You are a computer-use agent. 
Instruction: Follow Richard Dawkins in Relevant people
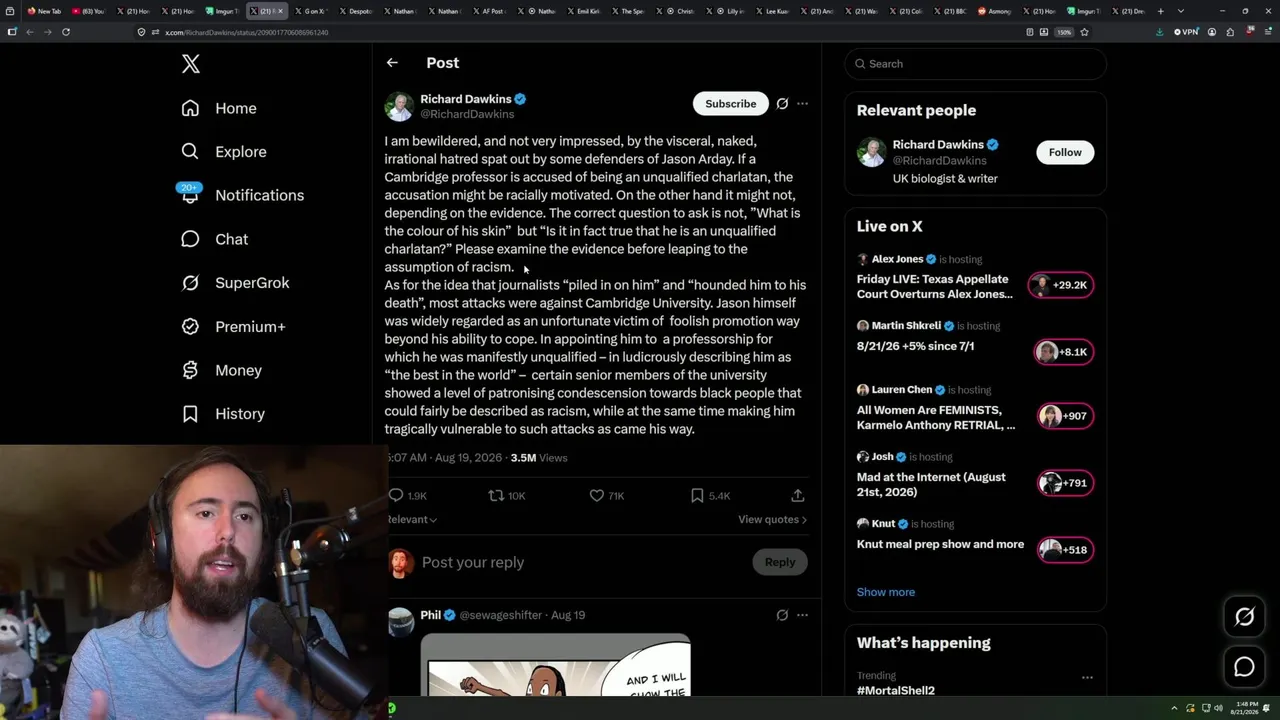[1065, 152]
